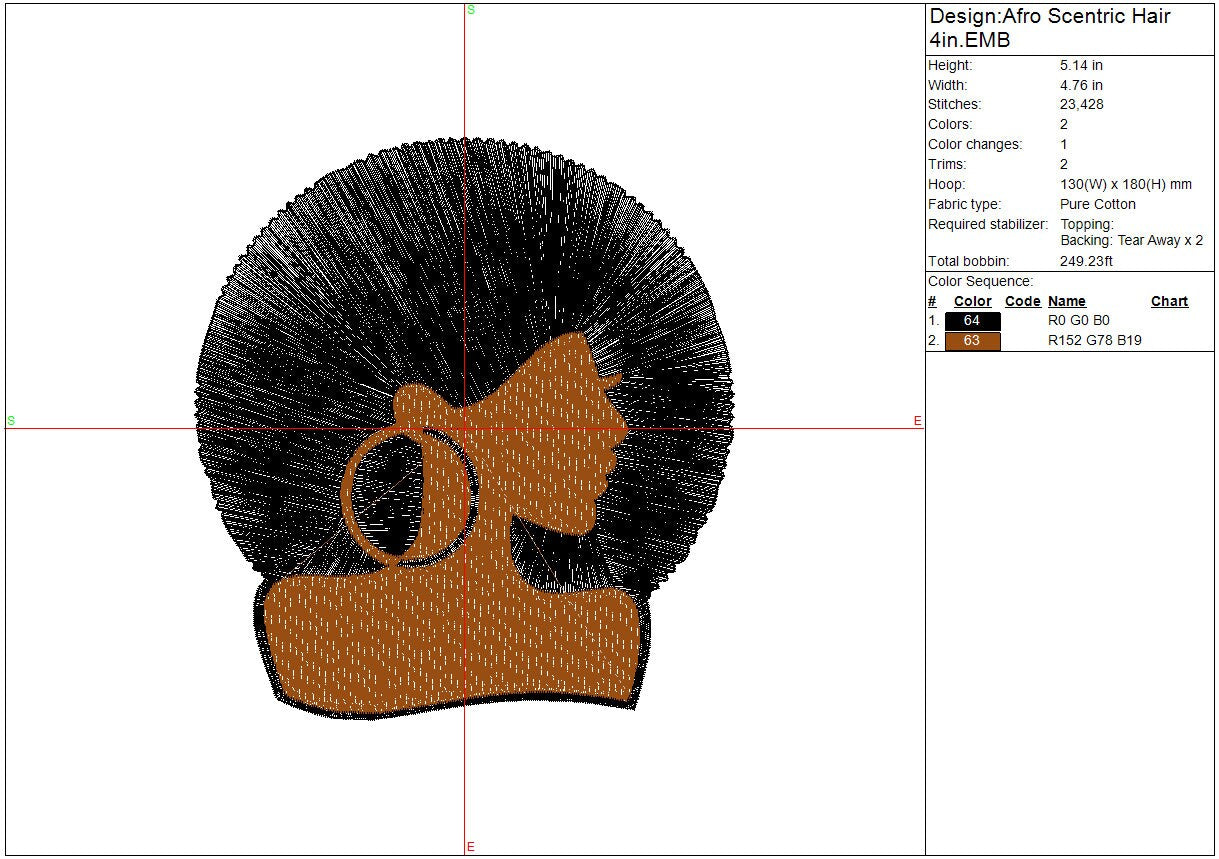
Task: Click the green S marker on the vertical line
Action: 471,9
